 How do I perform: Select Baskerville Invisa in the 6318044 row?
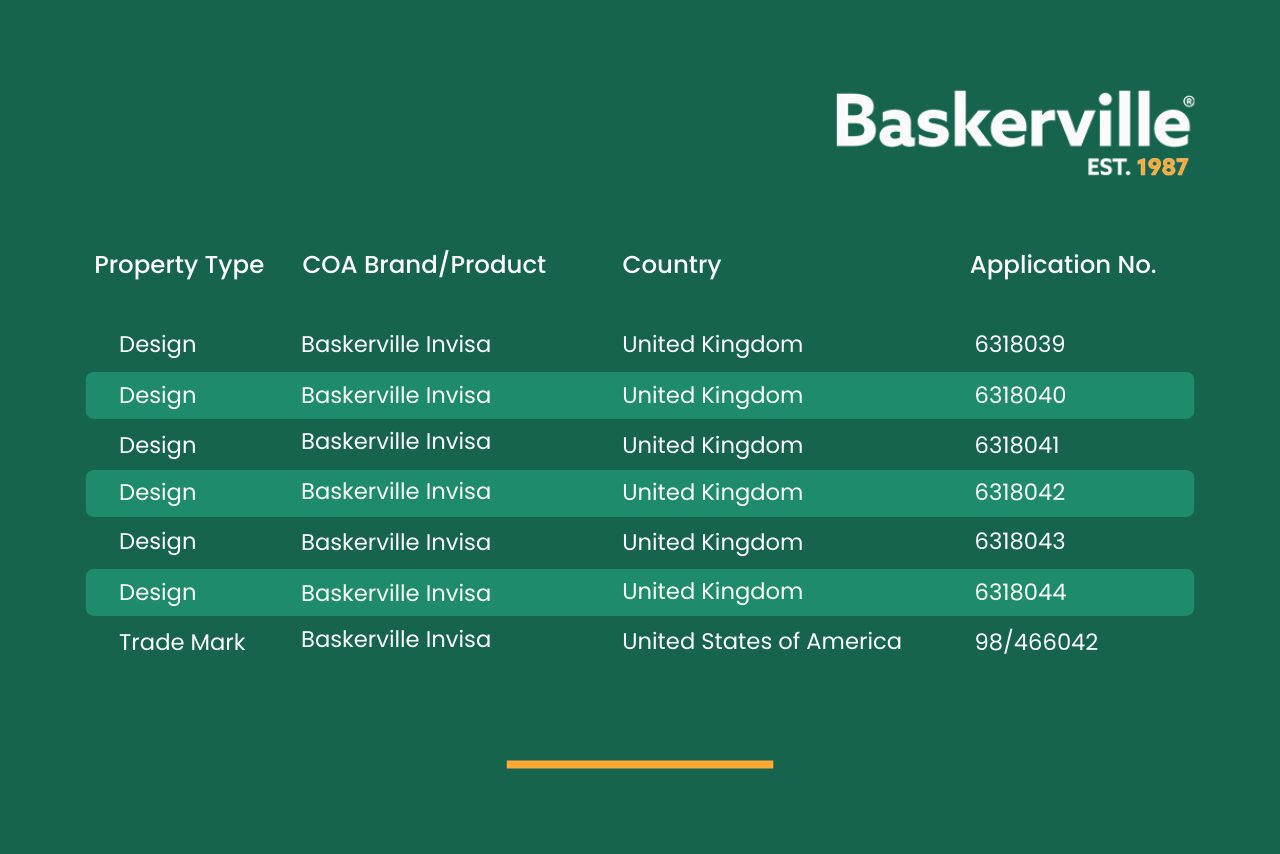pyautogui.click(x=396, y=593)
